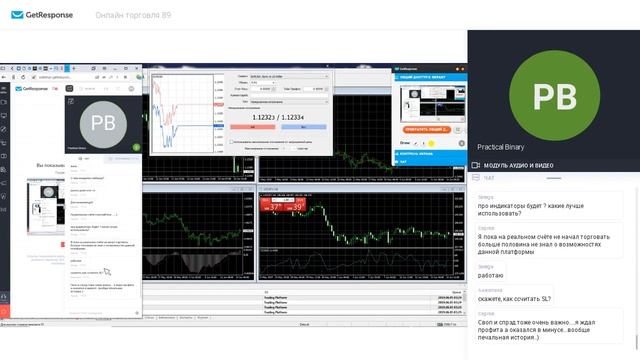Click the message input field in nested chat

tap(100, 313)
